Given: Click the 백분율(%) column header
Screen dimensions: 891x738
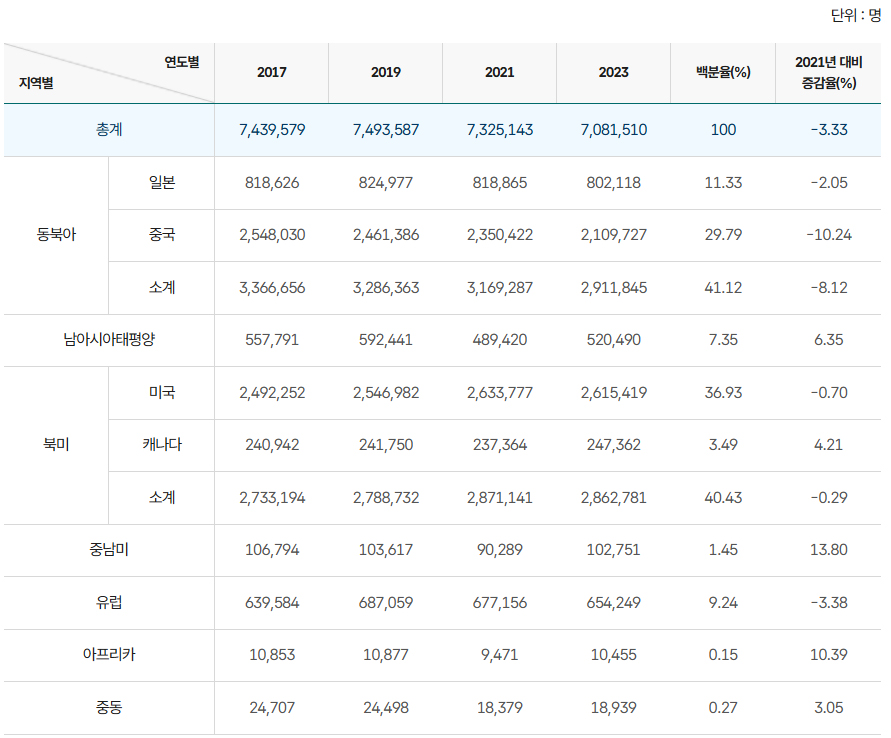Looking at the screenshot, I should tap(722, 72).
